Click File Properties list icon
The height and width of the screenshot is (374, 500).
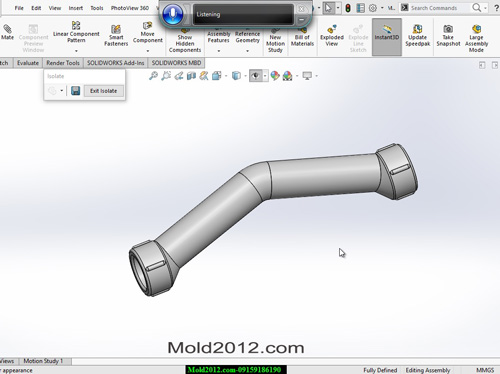[x=360, y=8]
